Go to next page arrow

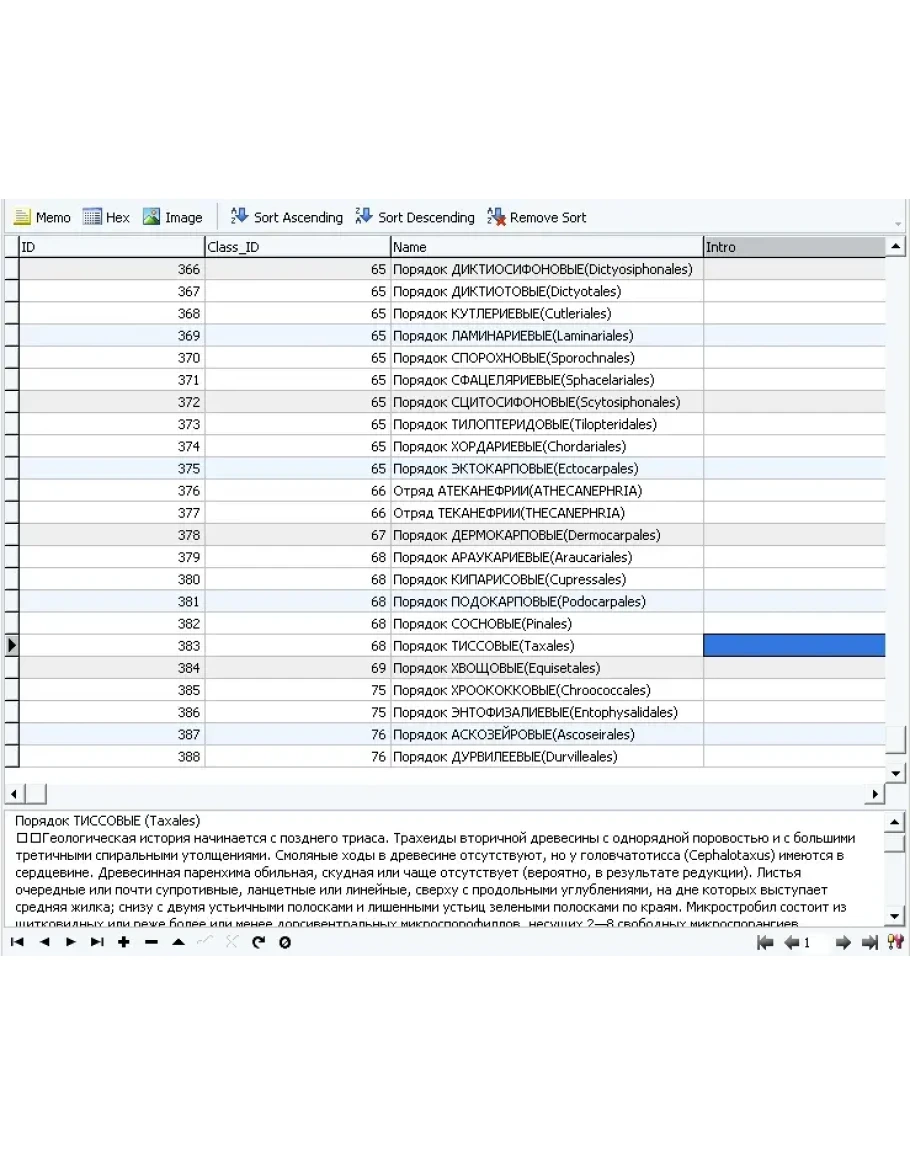pyautogui.click(x=842, y=942)
